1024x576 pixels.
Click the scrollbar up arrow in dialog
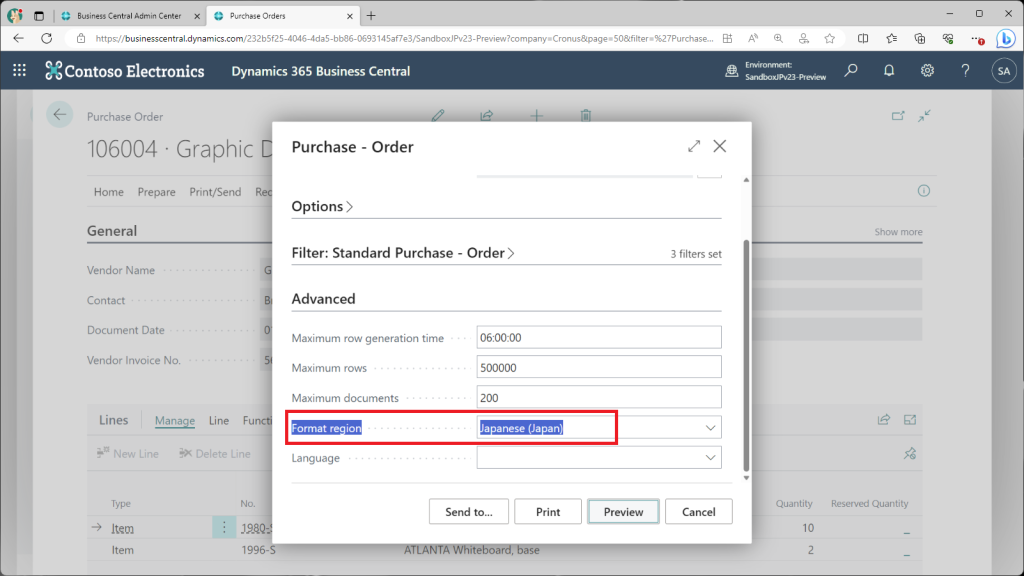tap(746, 180)
